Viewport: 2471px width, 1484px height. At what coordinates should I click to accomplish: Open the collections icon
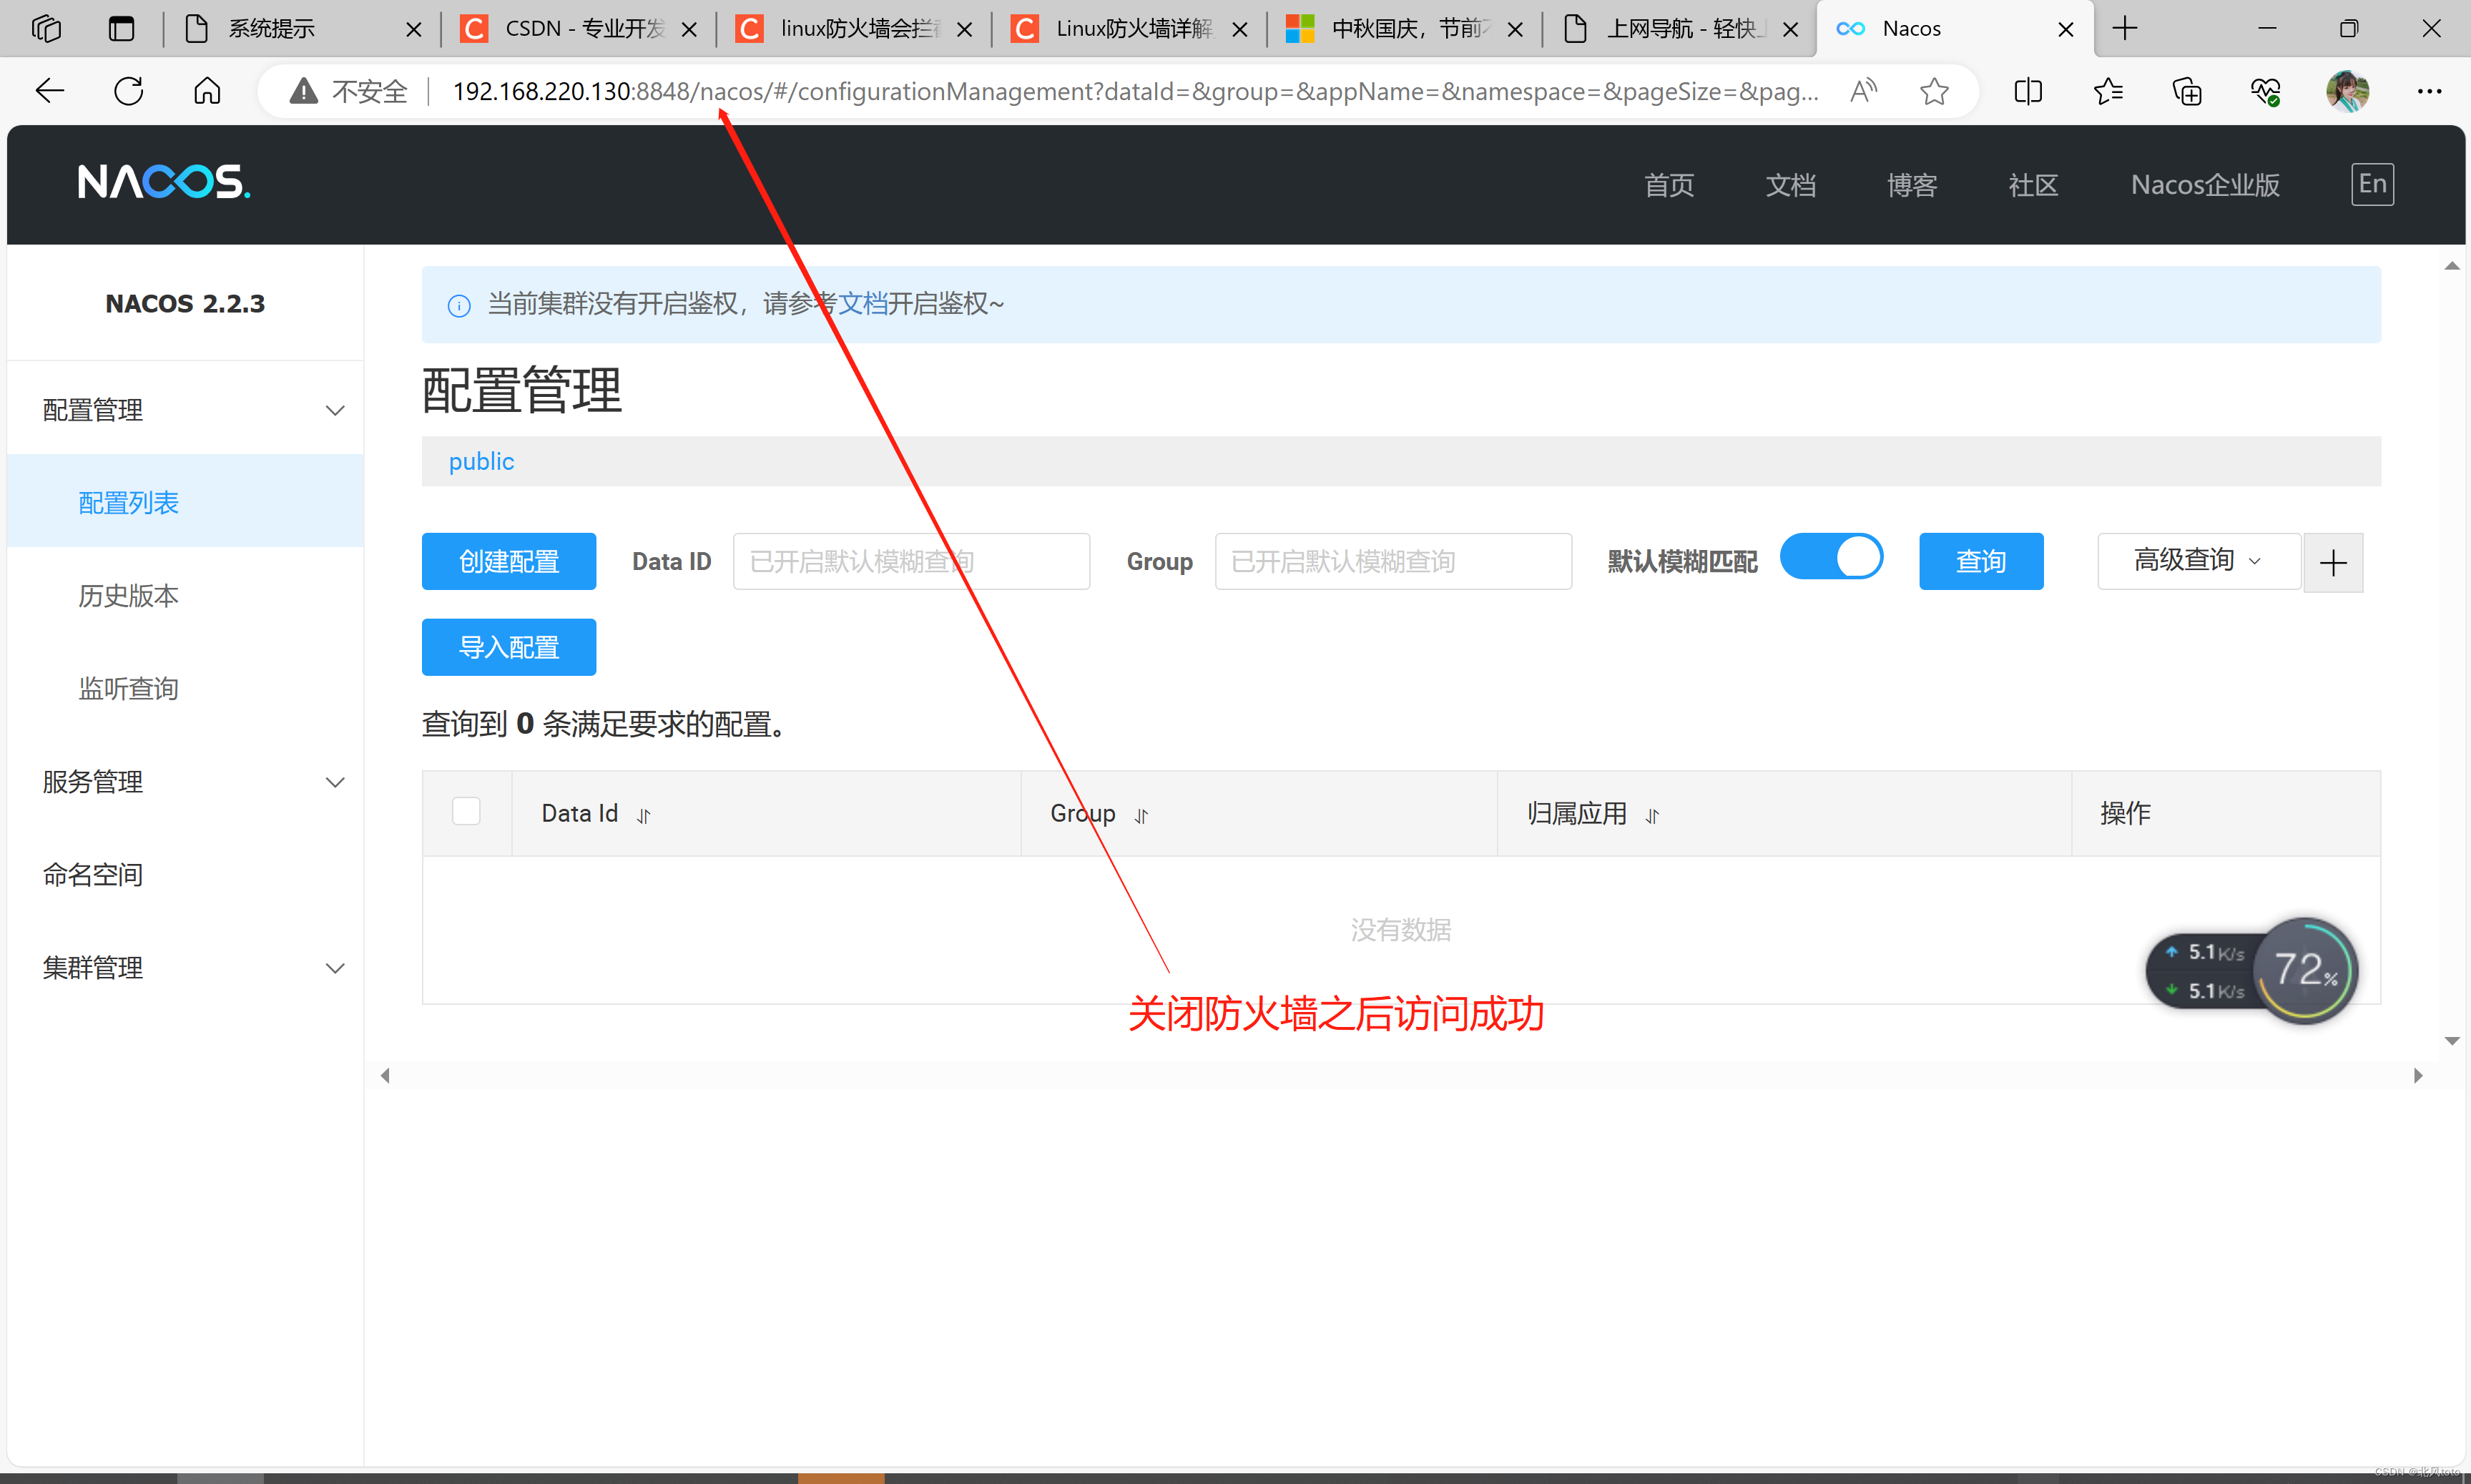(x=2187, y=91)
